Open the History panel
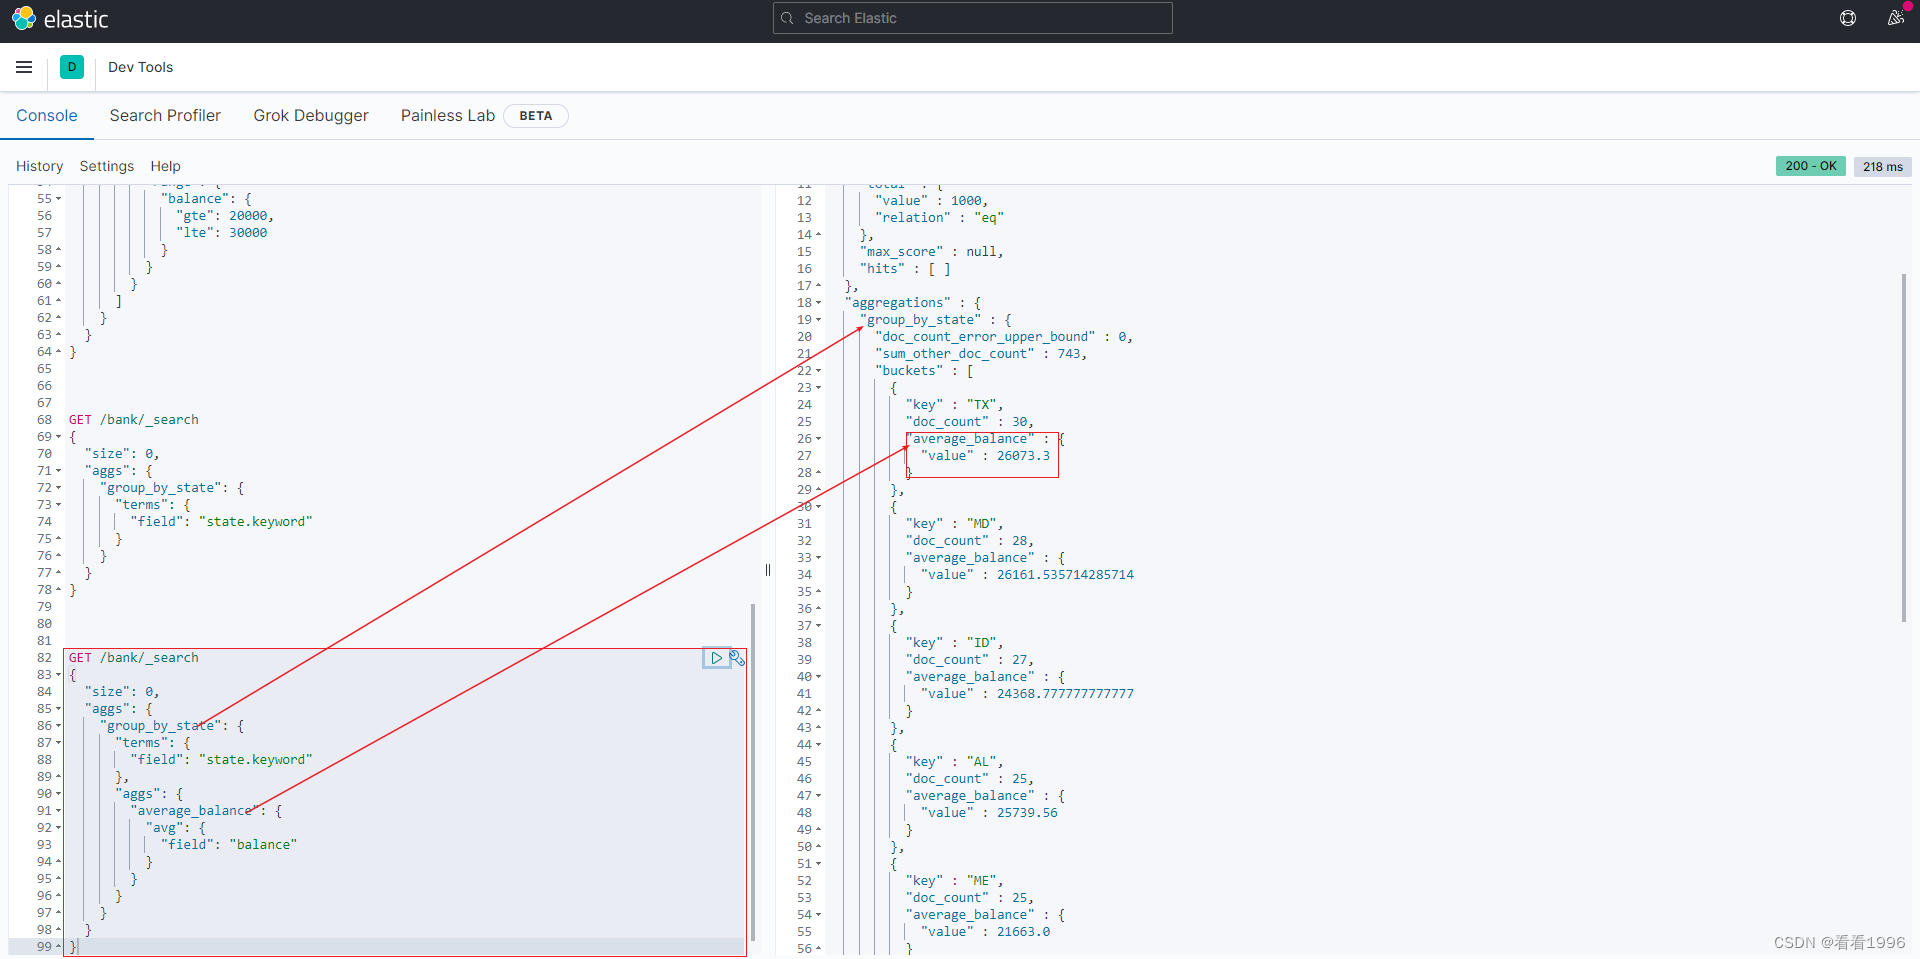Screen dimensions: 1920x959 [x=39, y=166]
